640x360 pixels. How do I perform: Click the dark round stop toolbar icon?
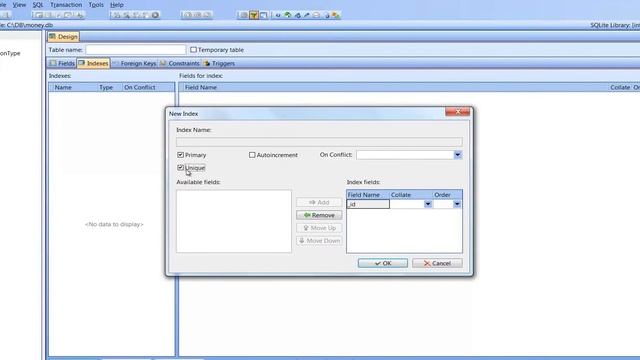(x=155, y=15)
